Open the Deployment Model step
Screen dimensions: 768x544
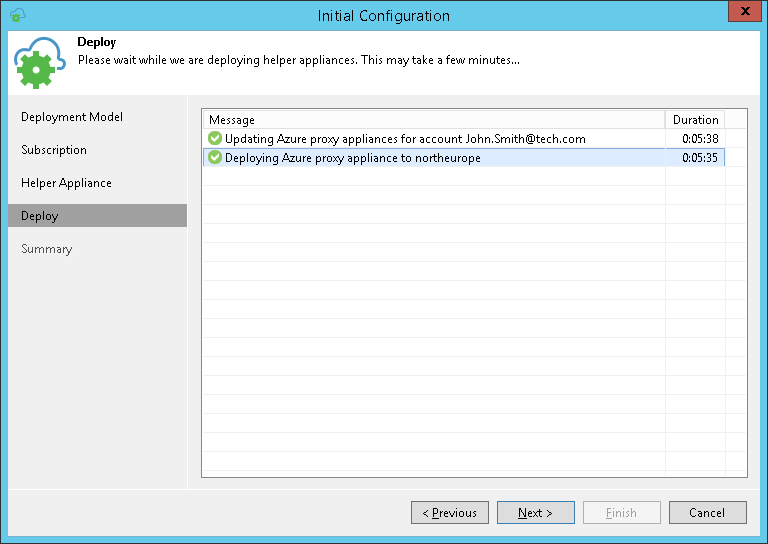point(72,117)
